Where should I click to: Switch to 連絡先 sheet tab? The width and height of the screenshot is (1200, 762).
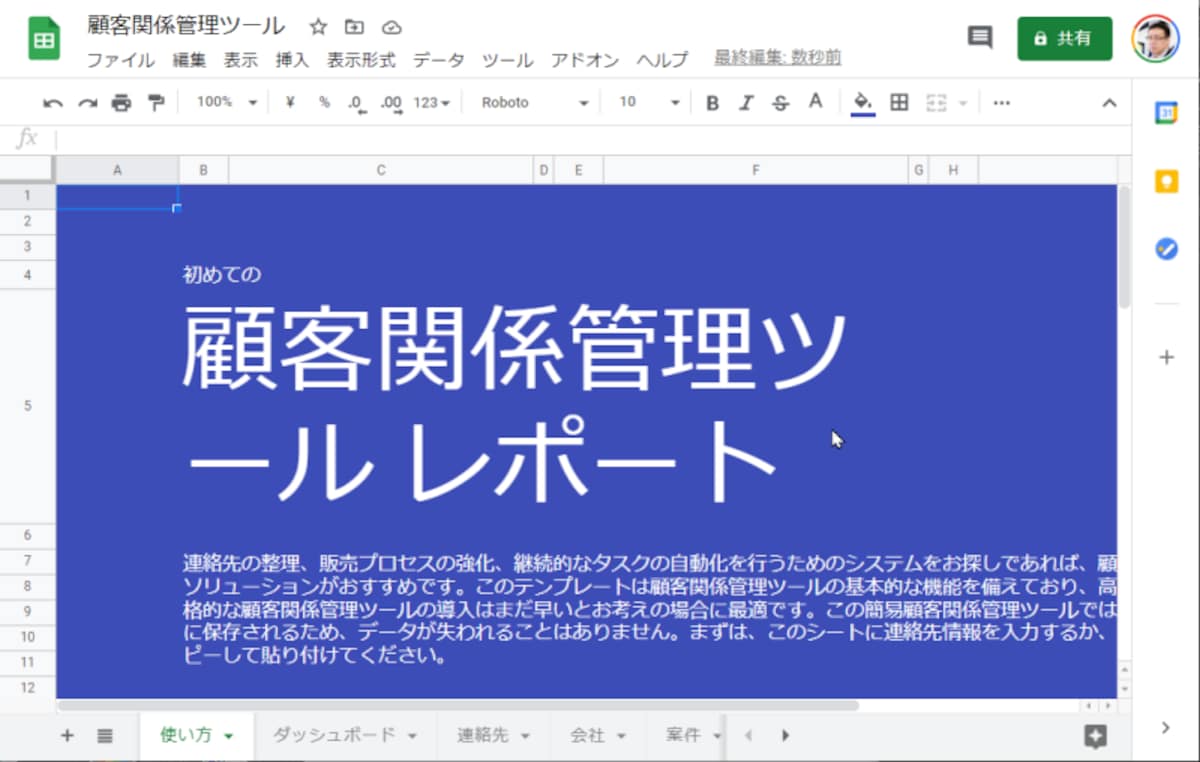(483, 735)
